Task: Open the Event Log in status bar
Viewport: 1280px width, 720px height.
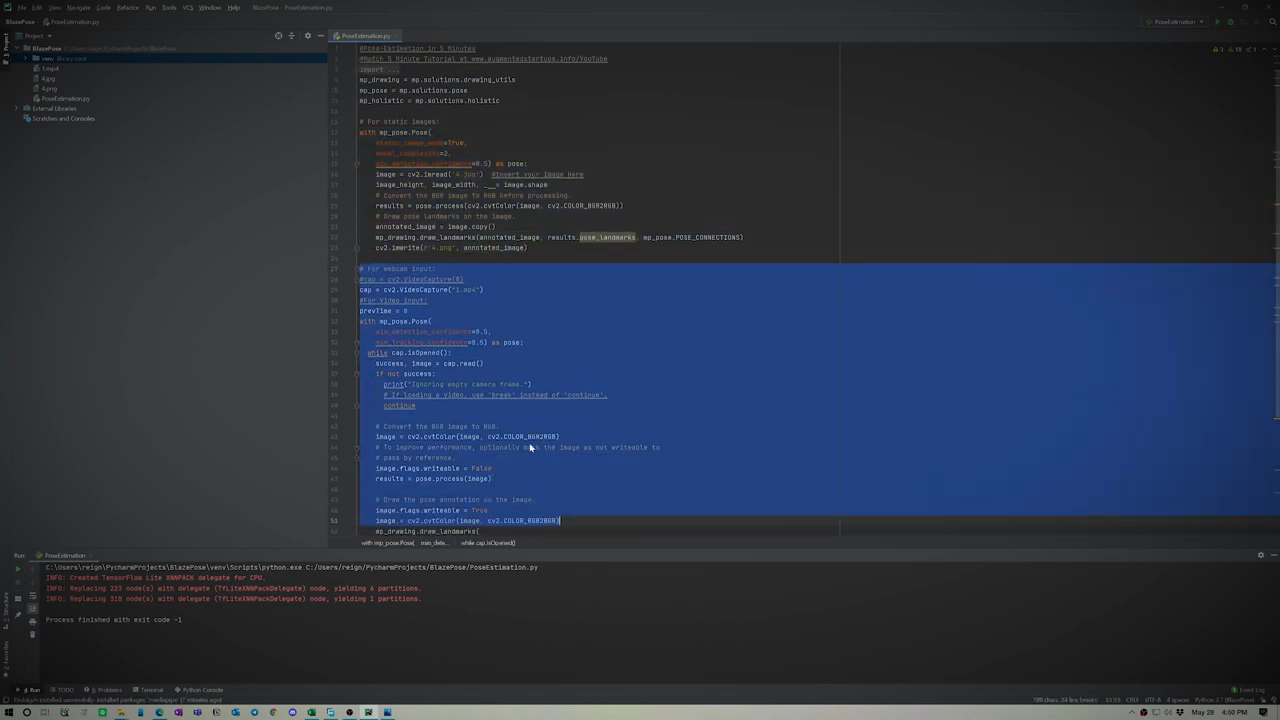Action: (x=1249, y=690)
